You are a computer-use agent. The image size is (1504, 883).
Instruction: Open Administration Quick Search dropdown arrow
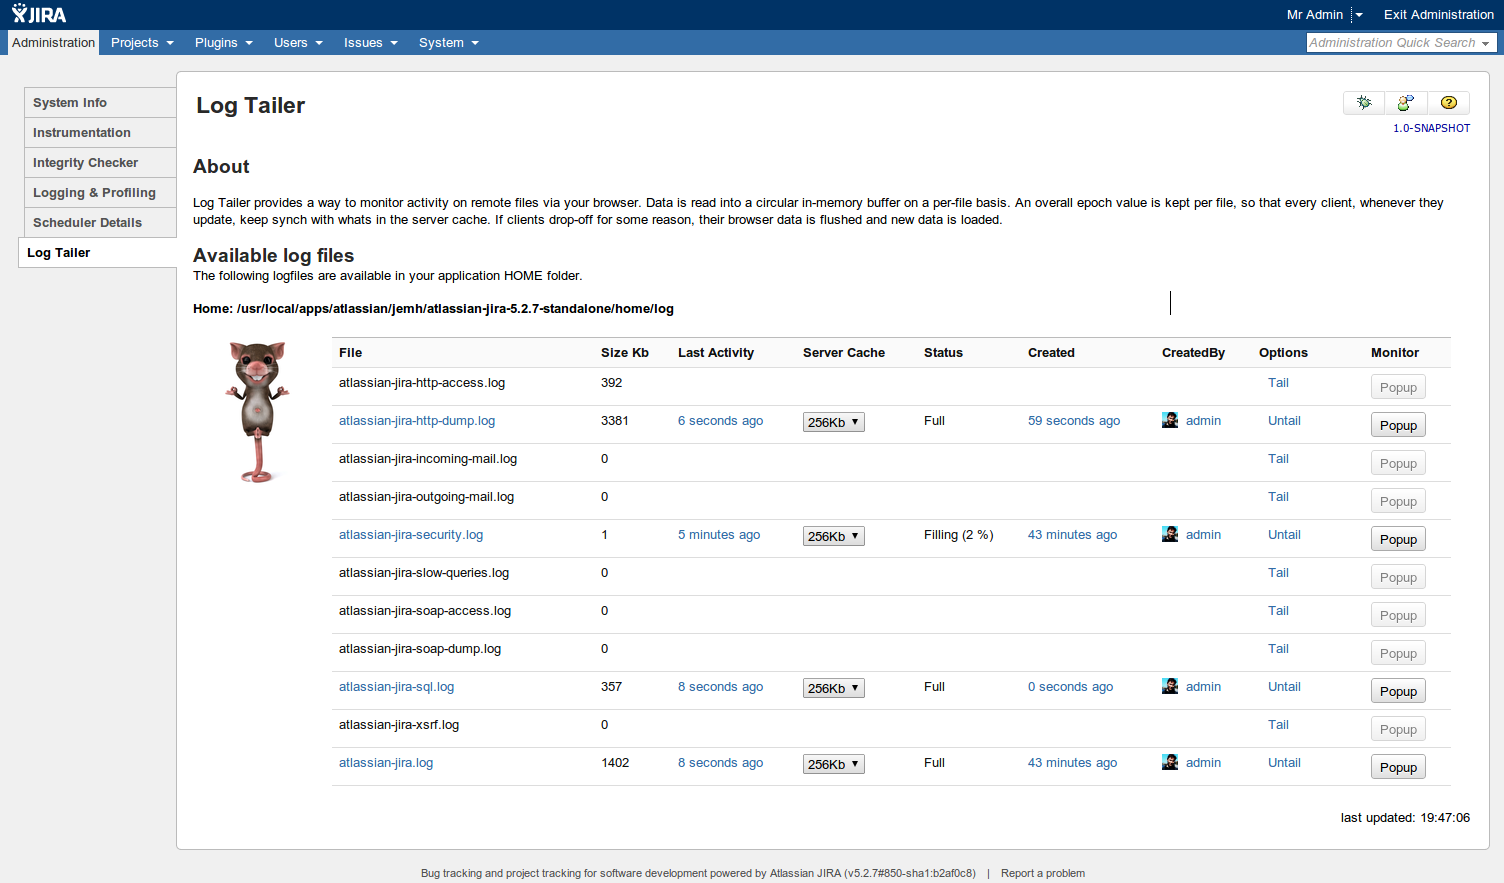tap(1486, 43)
